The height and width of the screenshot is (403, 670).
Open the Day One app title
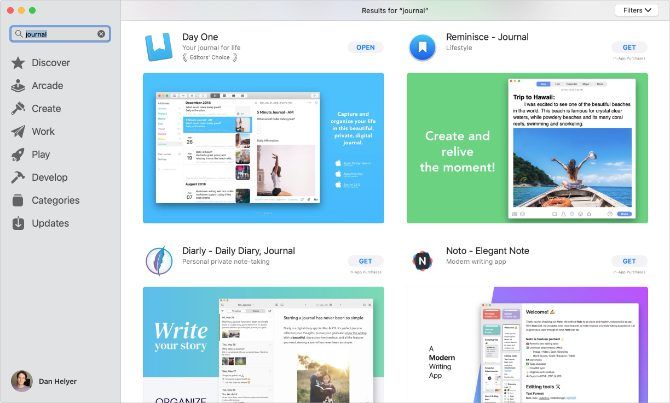coord(200,37)
